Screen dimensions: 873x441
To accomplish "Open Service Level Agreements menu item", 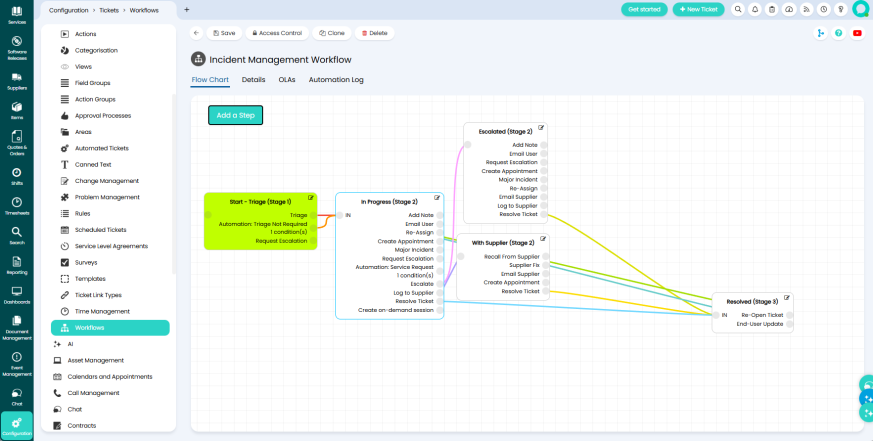I will (x=111, y=246).
